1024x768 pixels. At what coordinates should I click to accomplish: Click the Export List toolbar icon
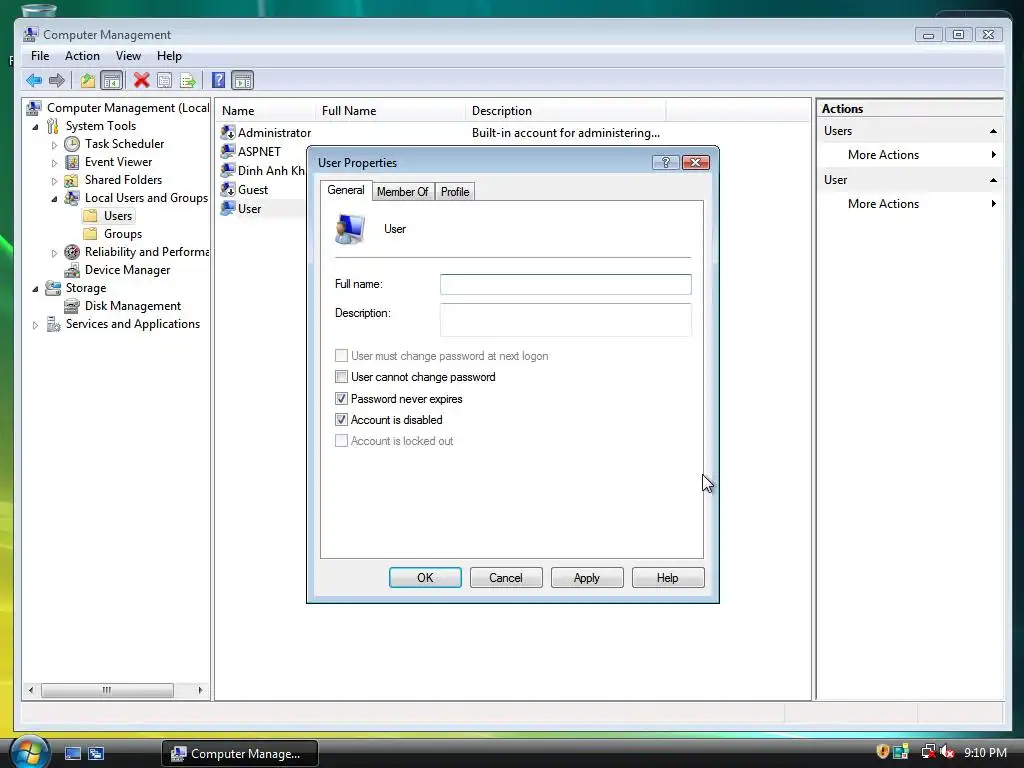(x=188, y=80)
